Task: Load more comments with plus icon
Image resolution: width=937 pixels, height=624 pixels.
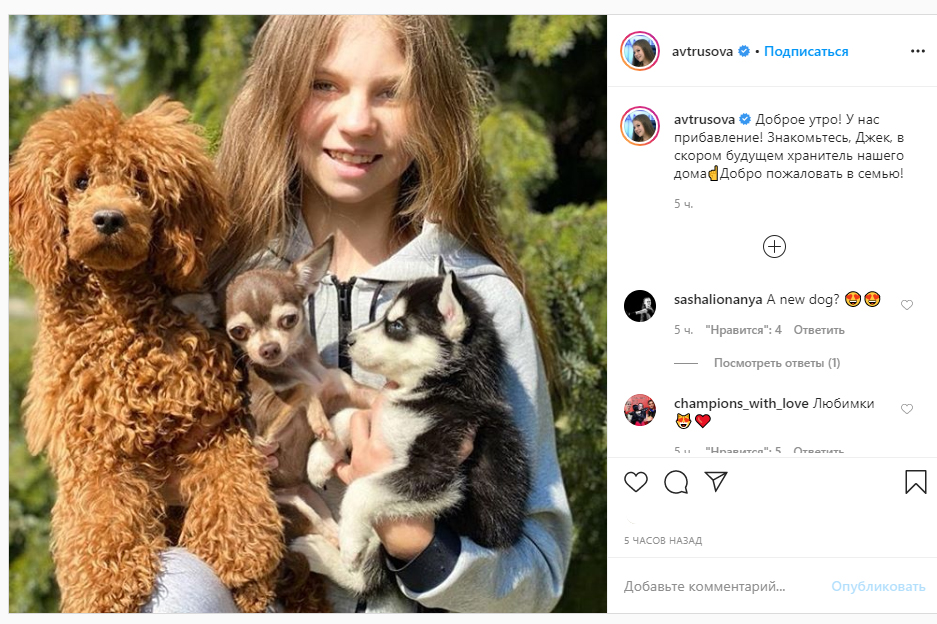Action: (x=774, y=246)
